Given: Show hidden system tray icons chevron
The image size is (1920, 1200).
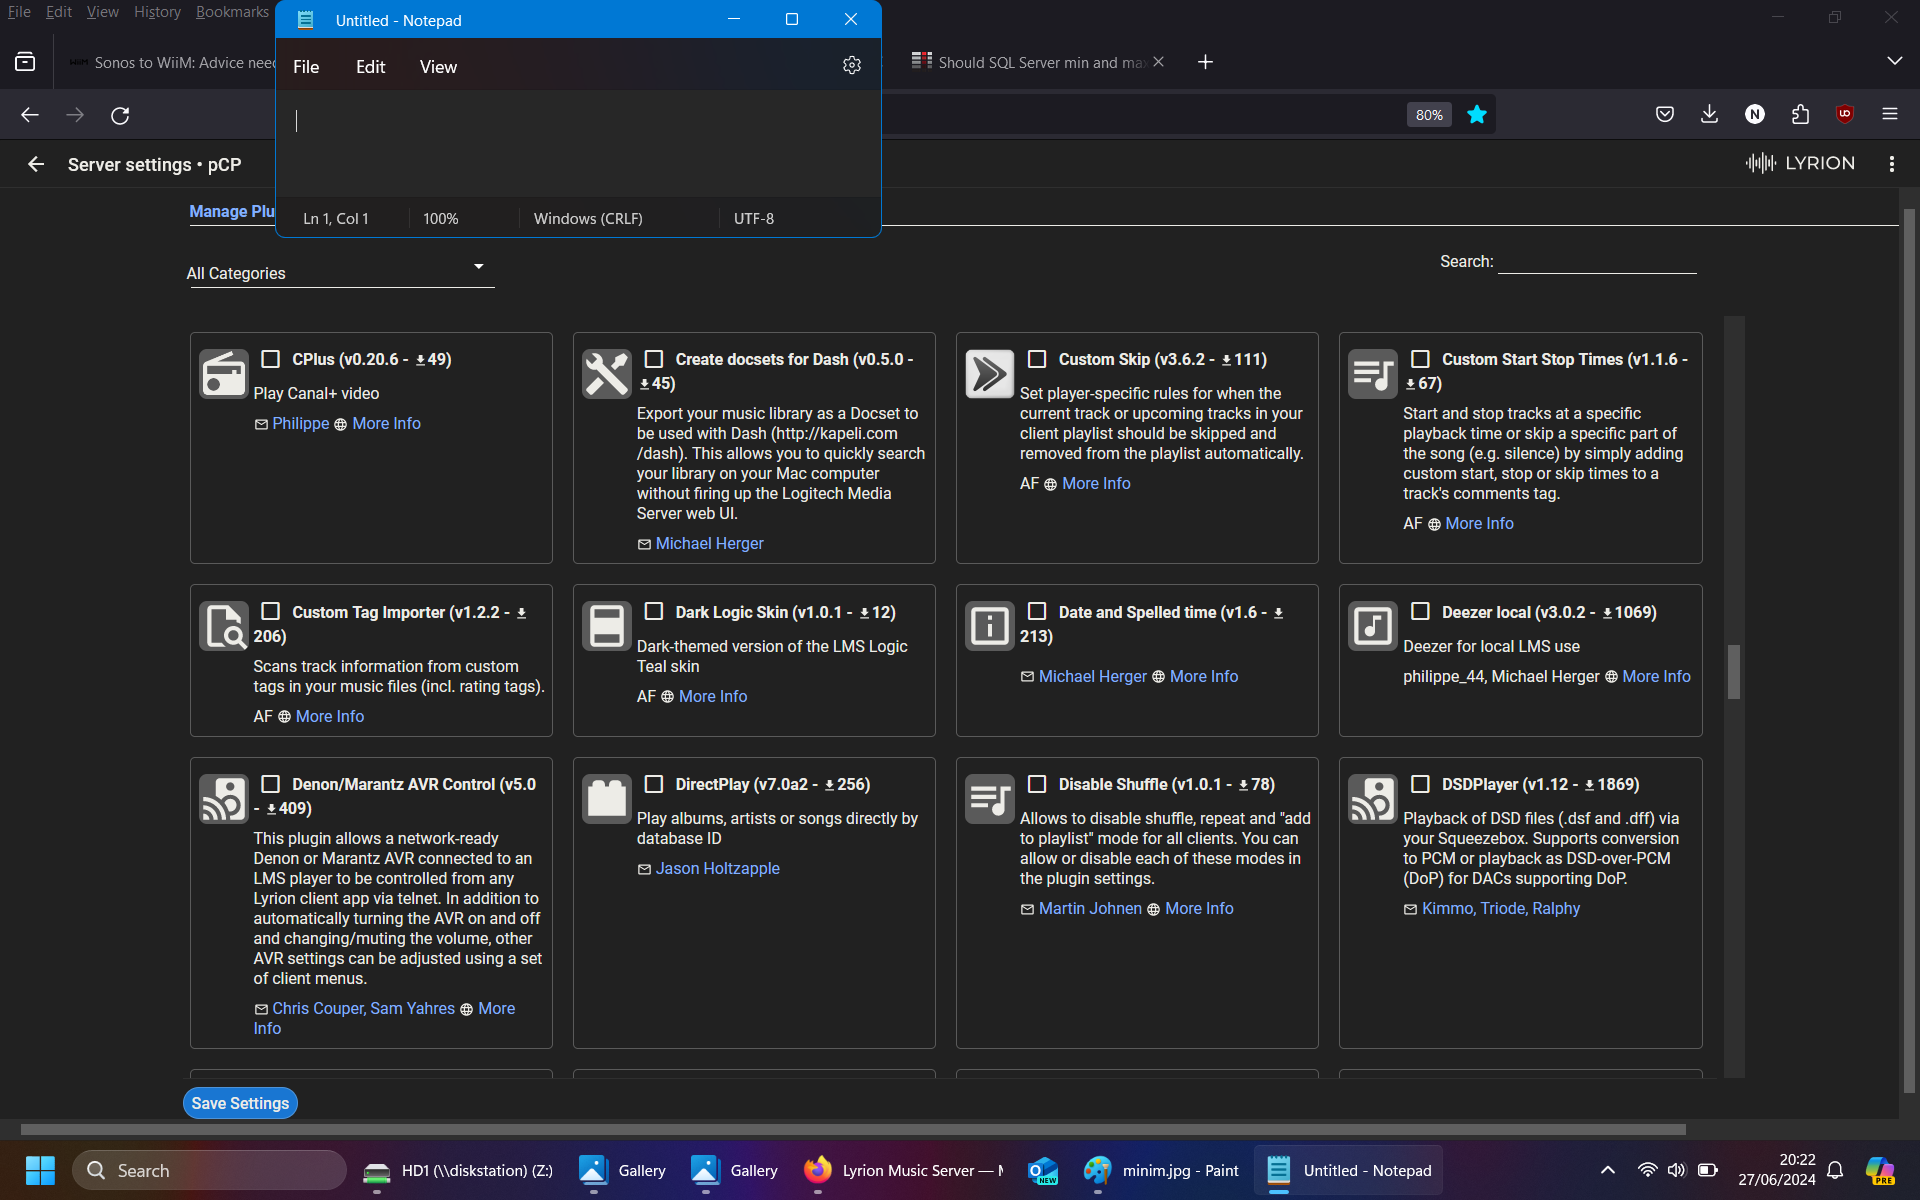Looking at the screenshot, I should click(x=1607, y=1170).
